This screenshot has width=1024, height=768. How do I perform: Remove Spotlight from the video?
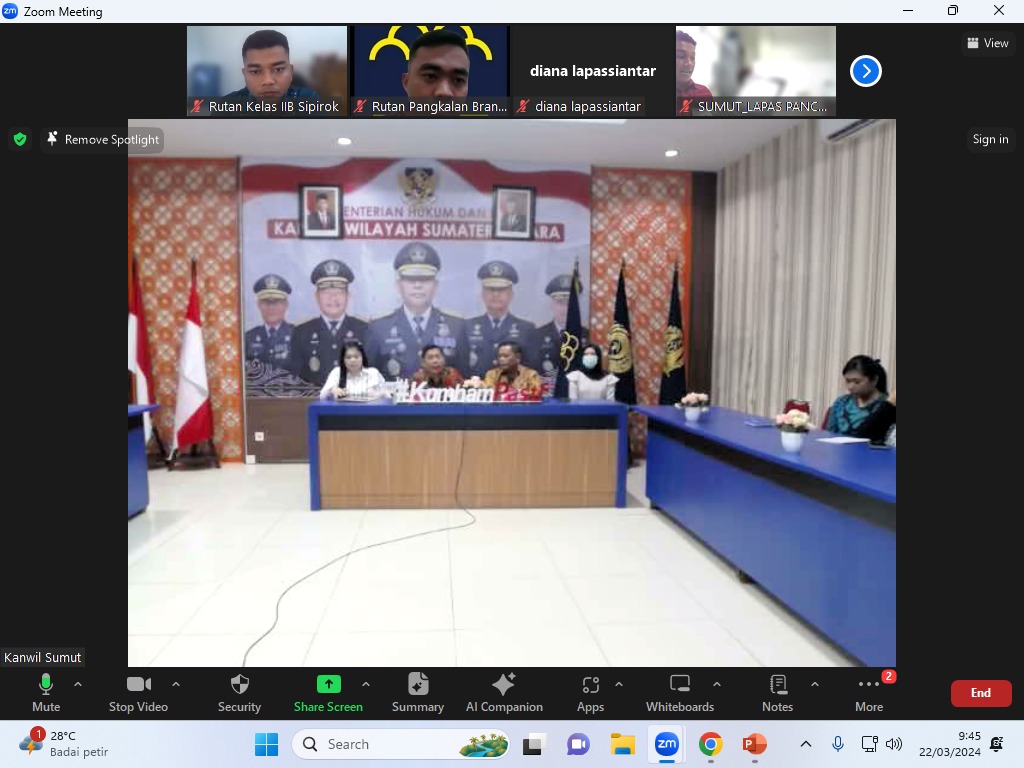coord(103,140)
